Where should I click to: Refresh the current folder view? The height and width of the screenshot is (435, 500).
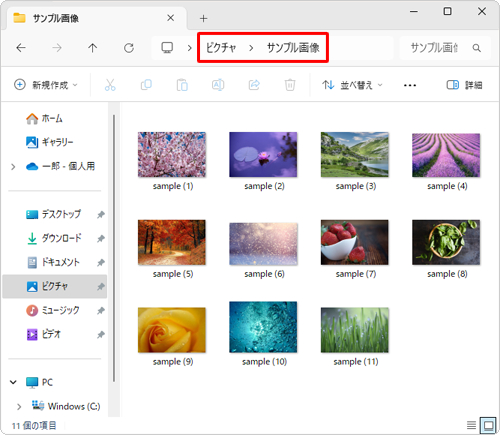pyautogui.click(x=129, y=48)
